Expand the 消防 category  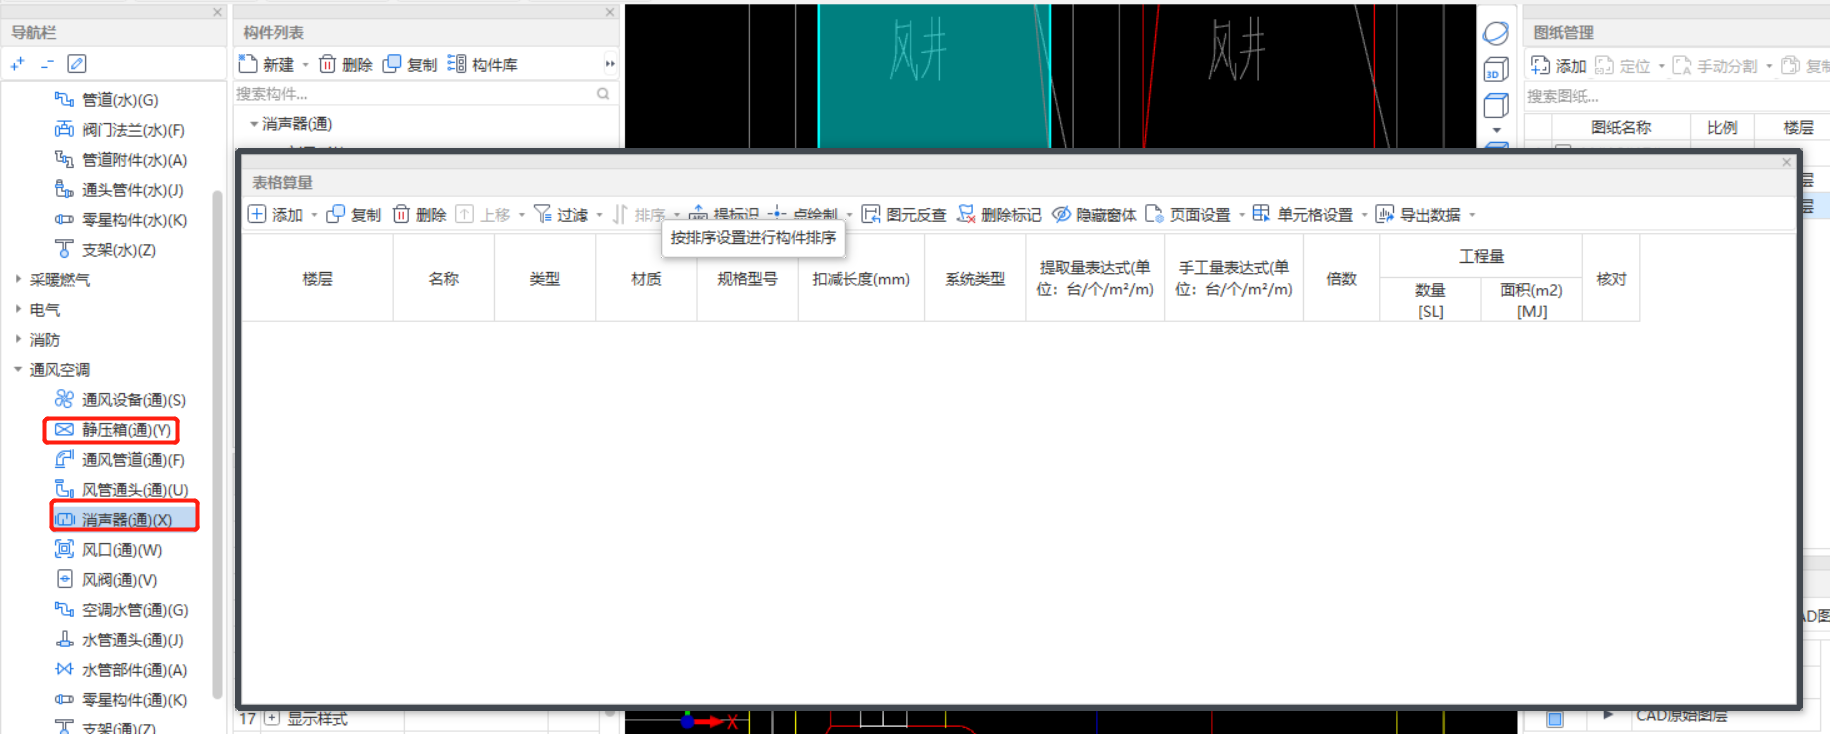pyautogui.click(x=18, y=340)
